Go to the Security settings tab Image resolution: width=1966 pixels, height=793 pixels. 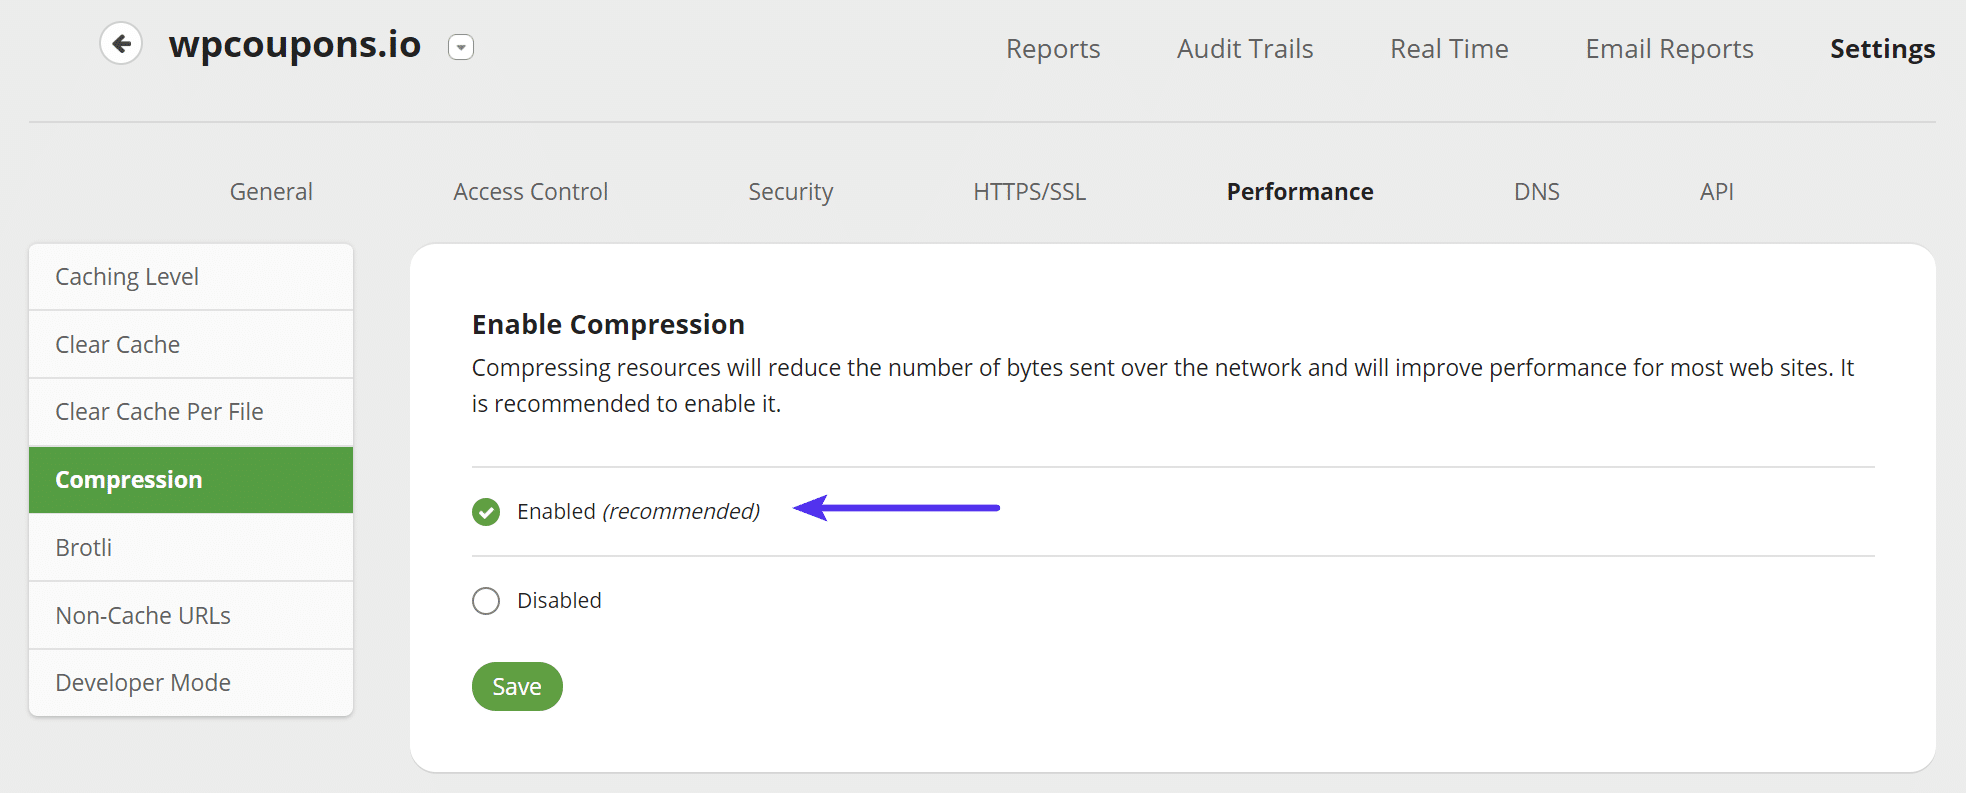[x=790, y=191]
